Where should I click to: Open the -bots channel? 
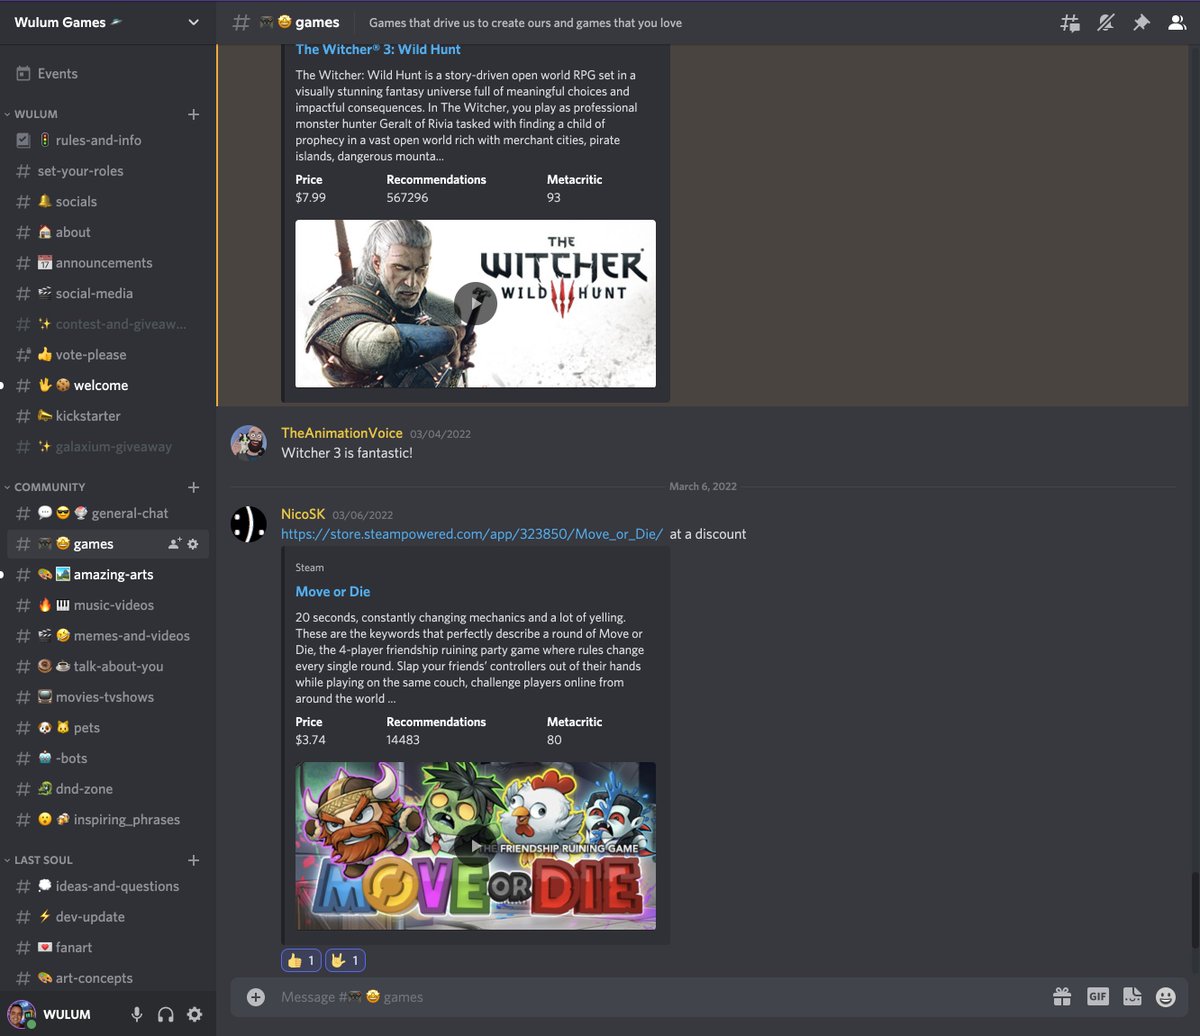point(108,758)
